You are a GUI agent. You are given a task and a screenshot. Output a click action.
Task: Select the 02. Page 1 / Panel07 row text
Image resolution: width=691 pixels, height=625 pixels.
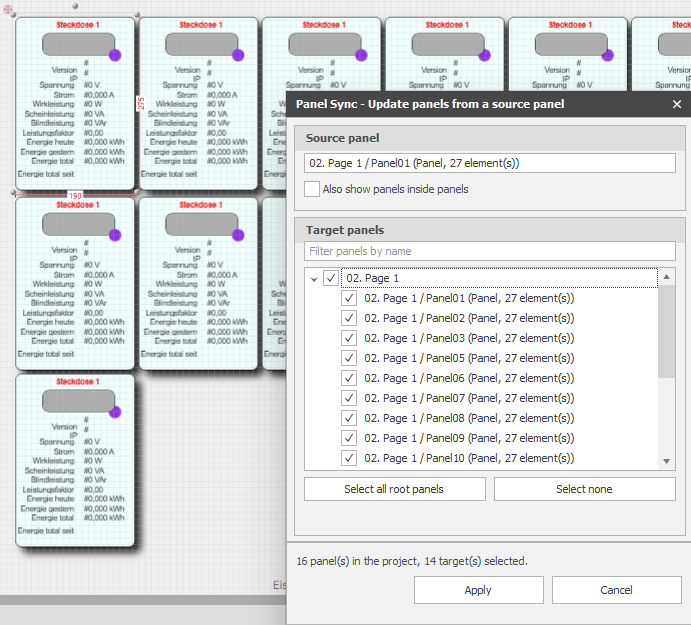(469, 398)
